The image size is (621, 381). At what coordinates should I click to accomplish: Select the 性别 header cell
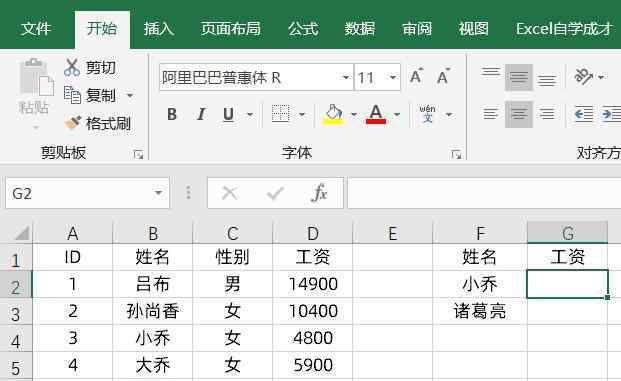[232, 257]
